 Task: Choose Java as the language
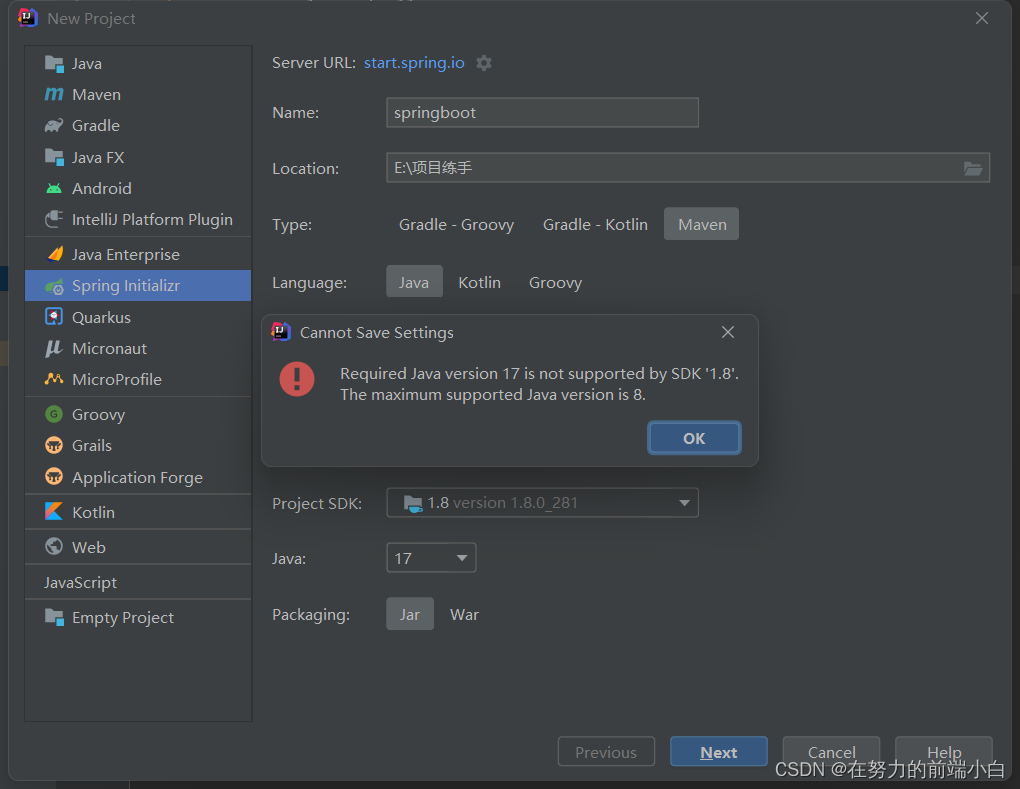click(414, 282)
